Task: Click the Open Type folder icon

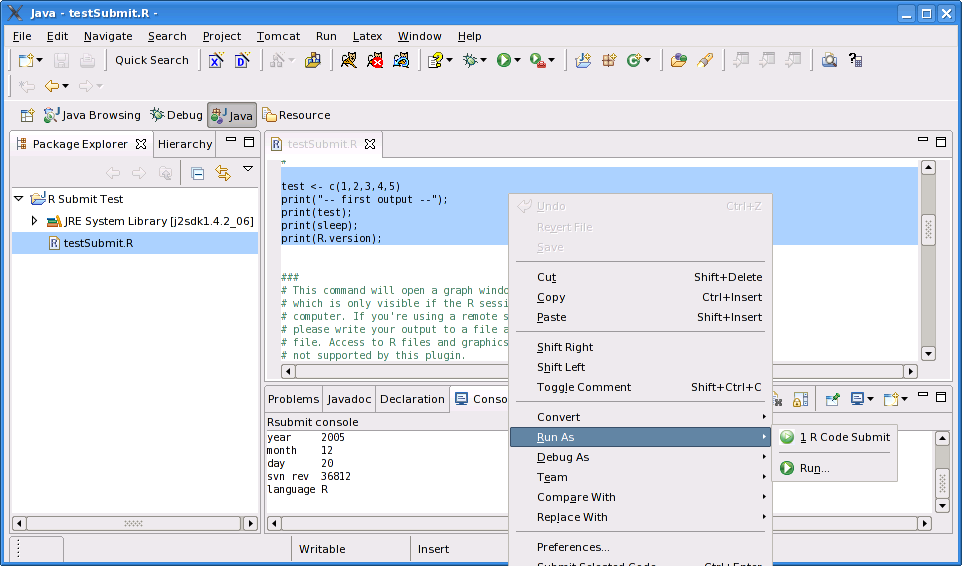Action: pos(679,60)
